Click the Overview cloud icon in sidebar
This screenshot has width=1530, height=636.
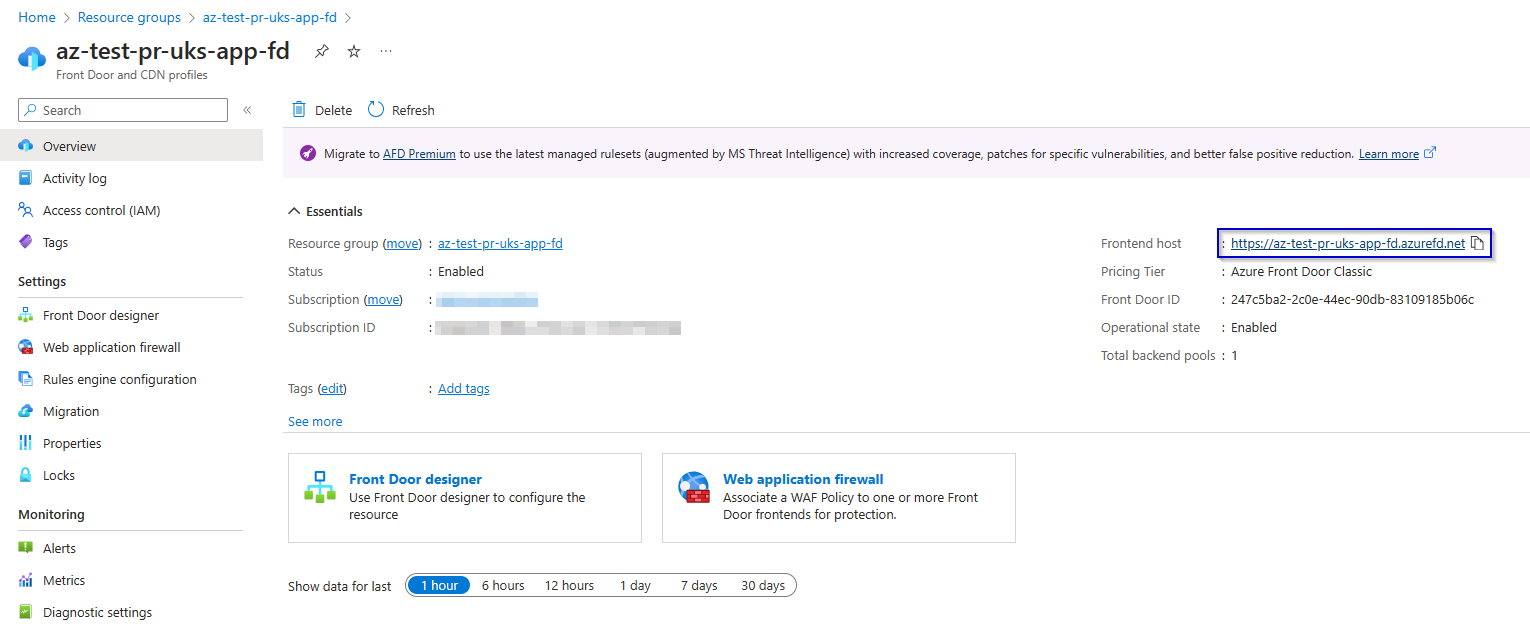(26, 146)
